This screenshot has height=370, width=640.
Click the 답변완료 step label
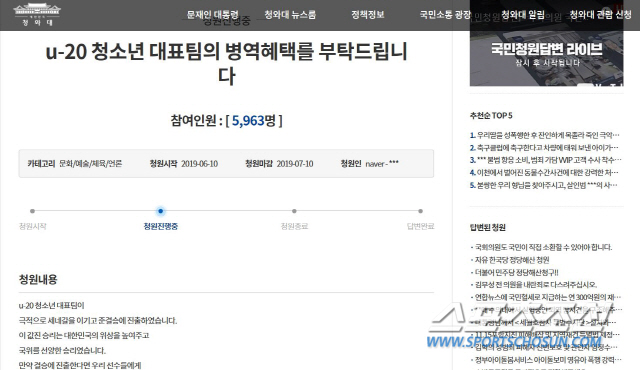(x=420, y=226)
